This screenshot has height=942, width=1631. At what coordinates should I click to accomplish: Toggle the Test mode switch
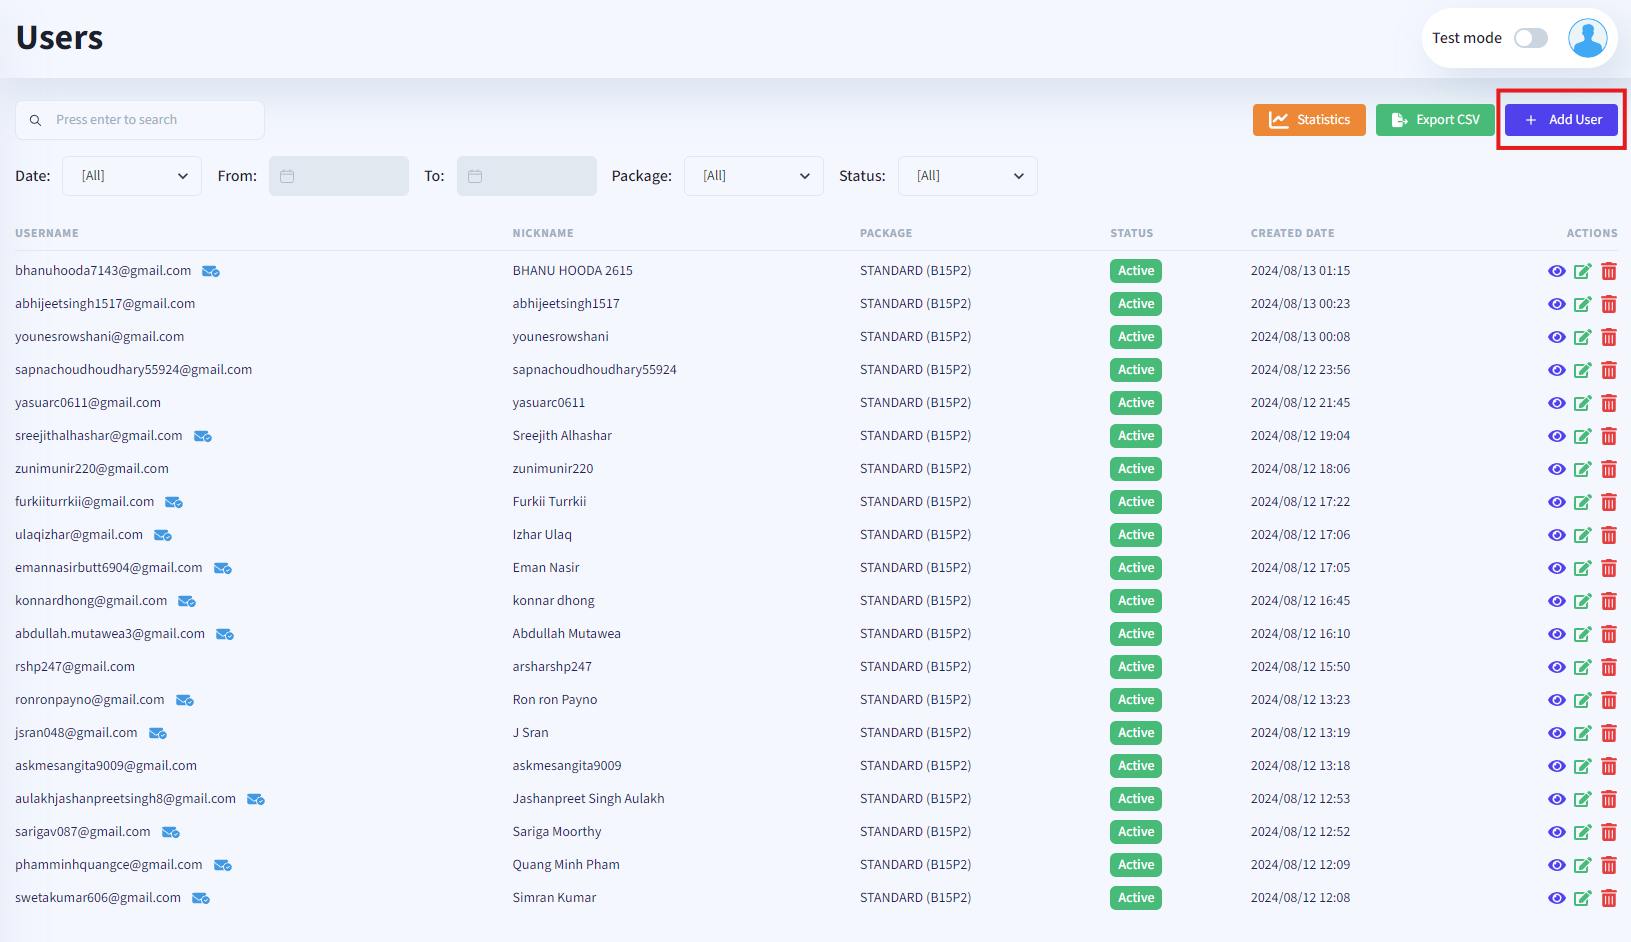click(x=1530, y=38)
